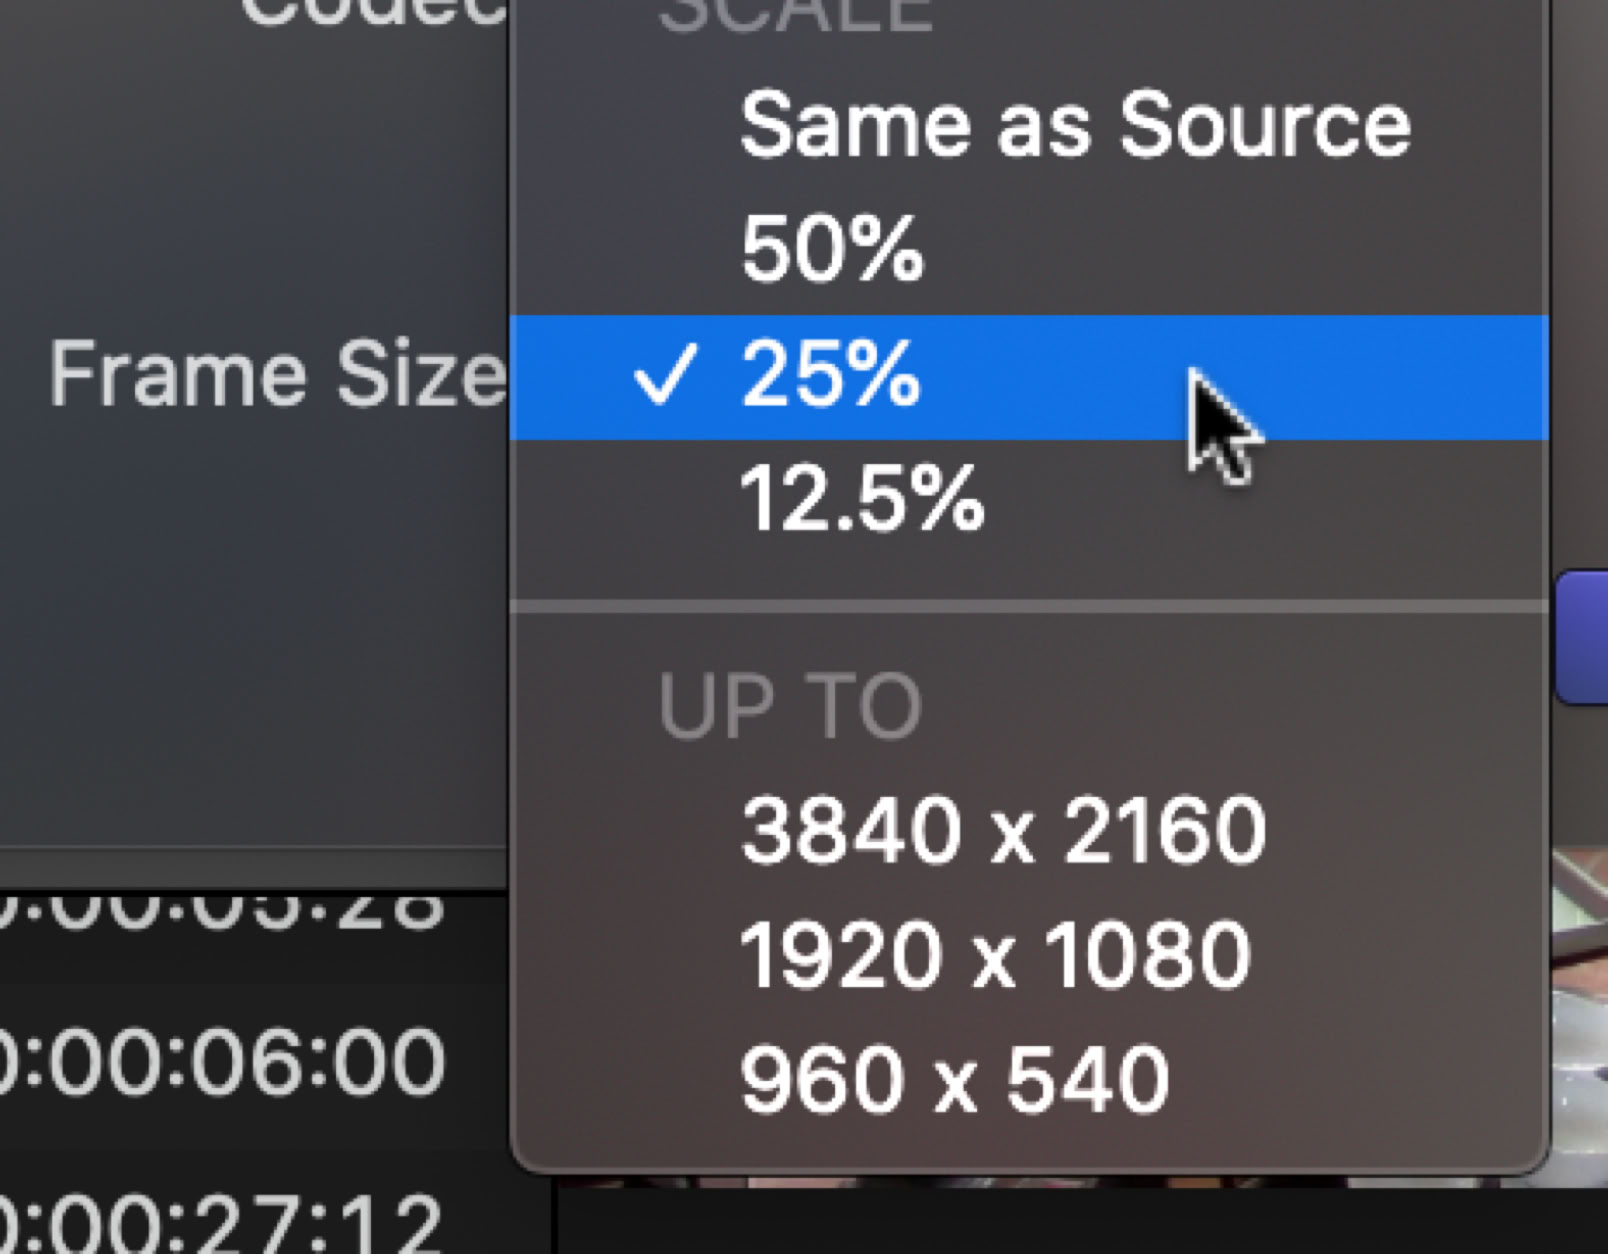1608x1254 pixels.
Task: Select the Same as Source scale option
Action: (1074, 126)
